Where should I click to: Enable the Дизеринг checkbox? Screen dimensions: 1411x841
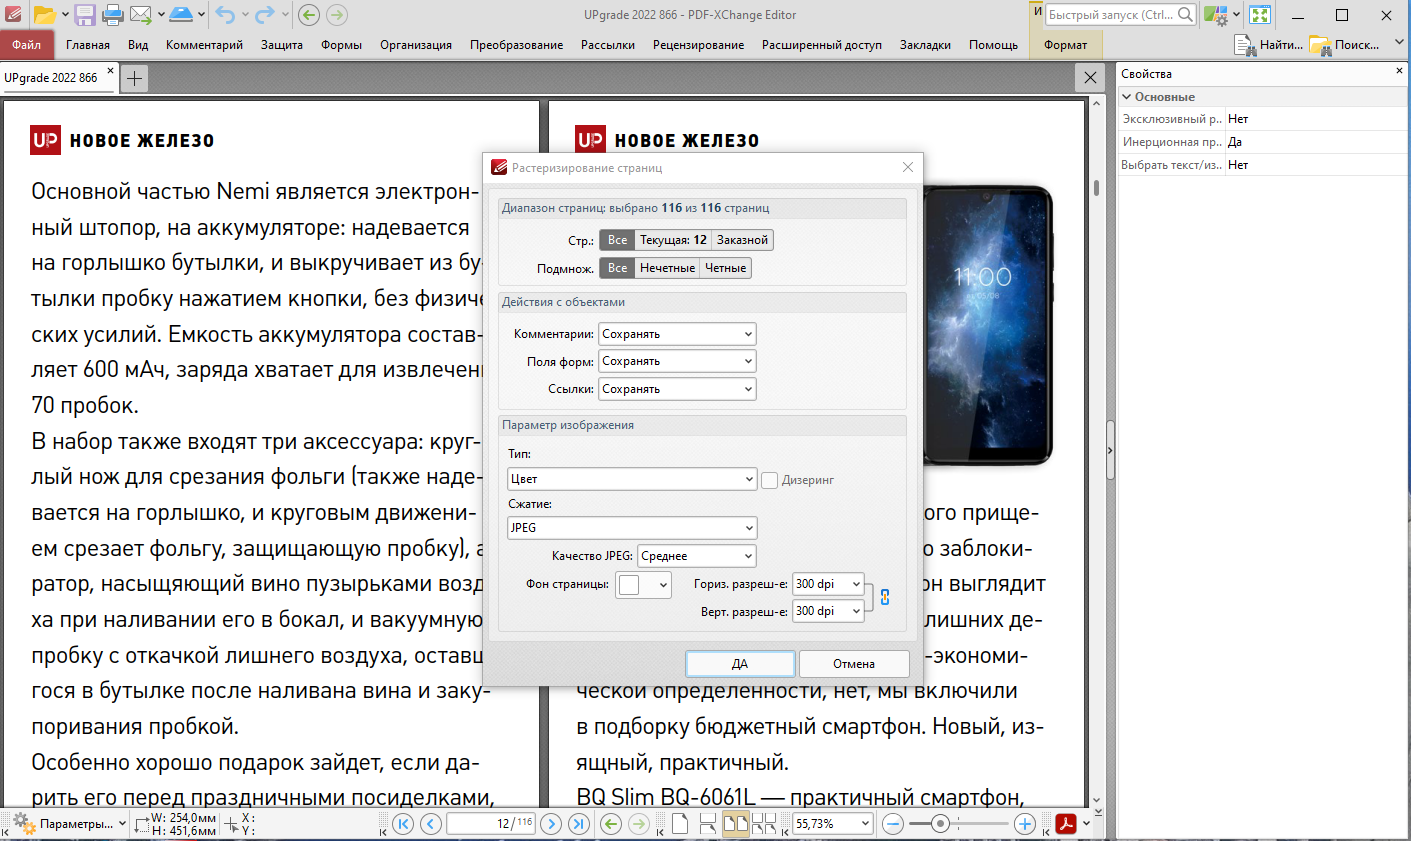[770, 480]
